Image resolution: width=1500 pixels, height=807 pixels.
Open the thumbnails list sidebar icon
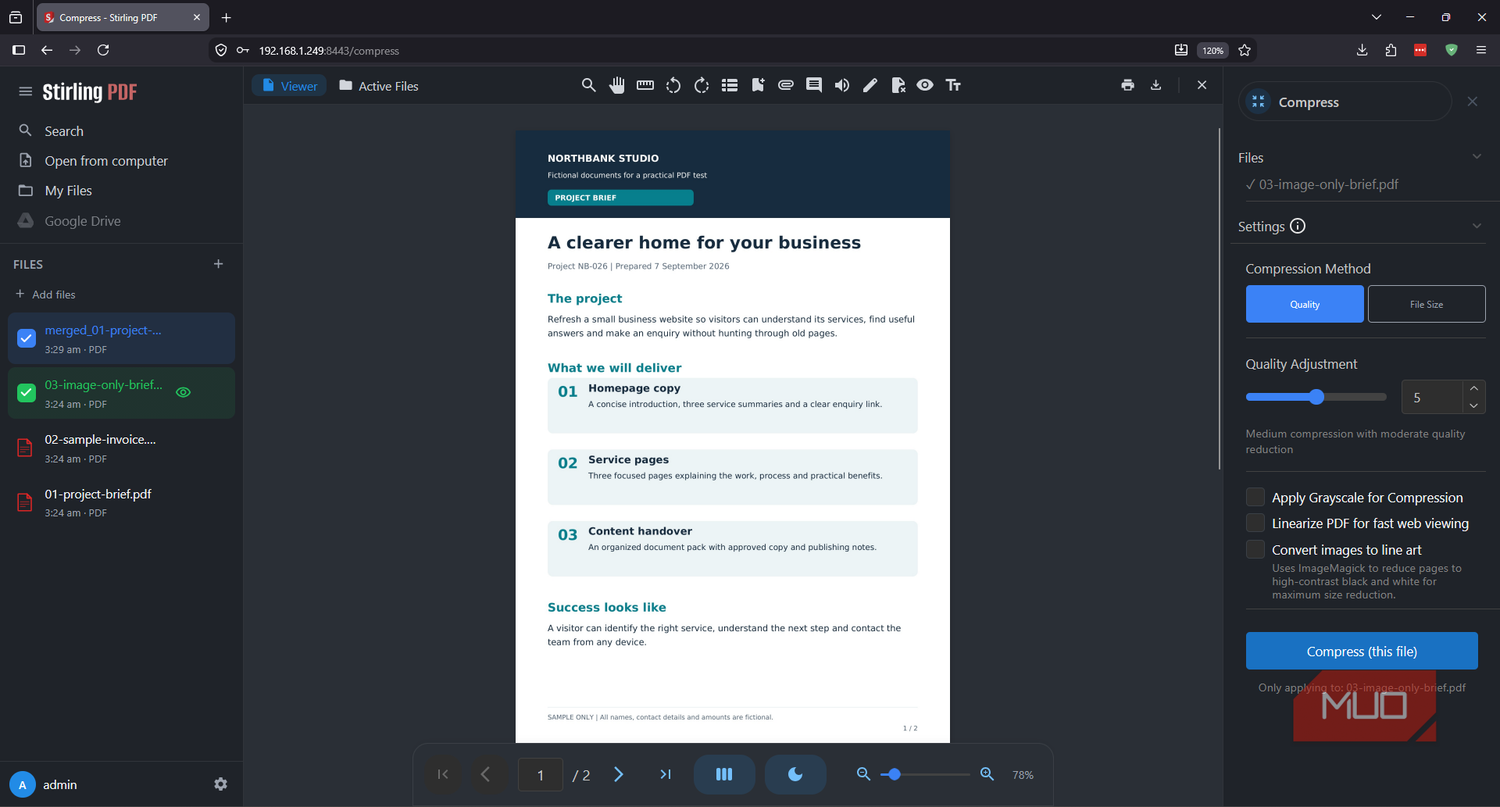click(x=730, y=85)
